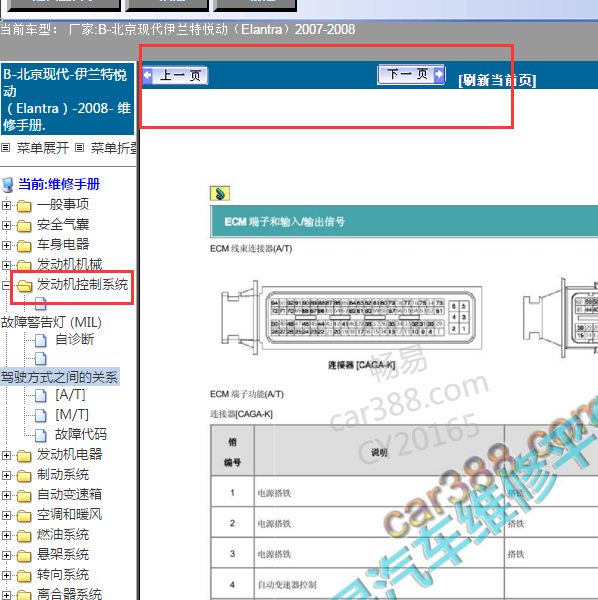Image resolution: width=598 pixels, height=600 pixels.
Task: Click the yellow wrench icon above ECM heading
Action: (x=220, y=194)
